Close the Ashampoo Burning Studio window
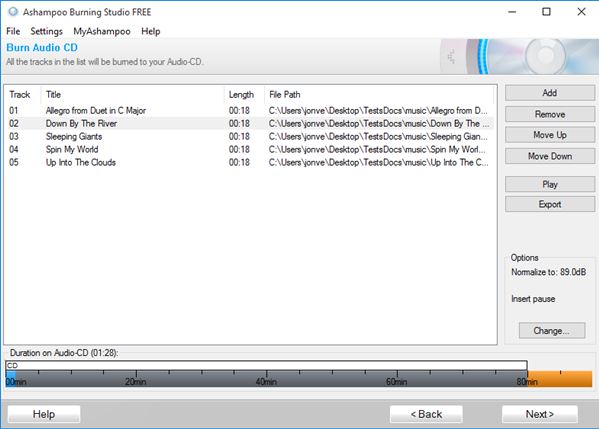The height and width of the screenshot is (429, 599). click(x=581, y=12)
